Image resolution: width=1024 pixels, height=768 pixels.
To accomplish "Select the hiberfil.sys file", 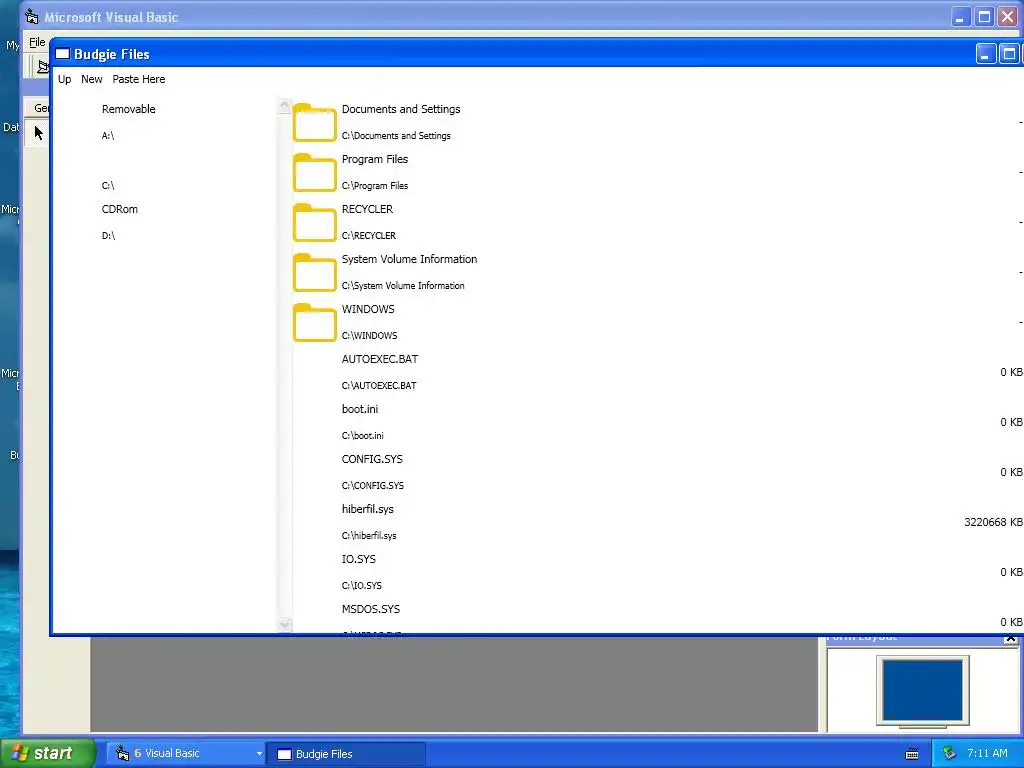I will tap(368, 509).
